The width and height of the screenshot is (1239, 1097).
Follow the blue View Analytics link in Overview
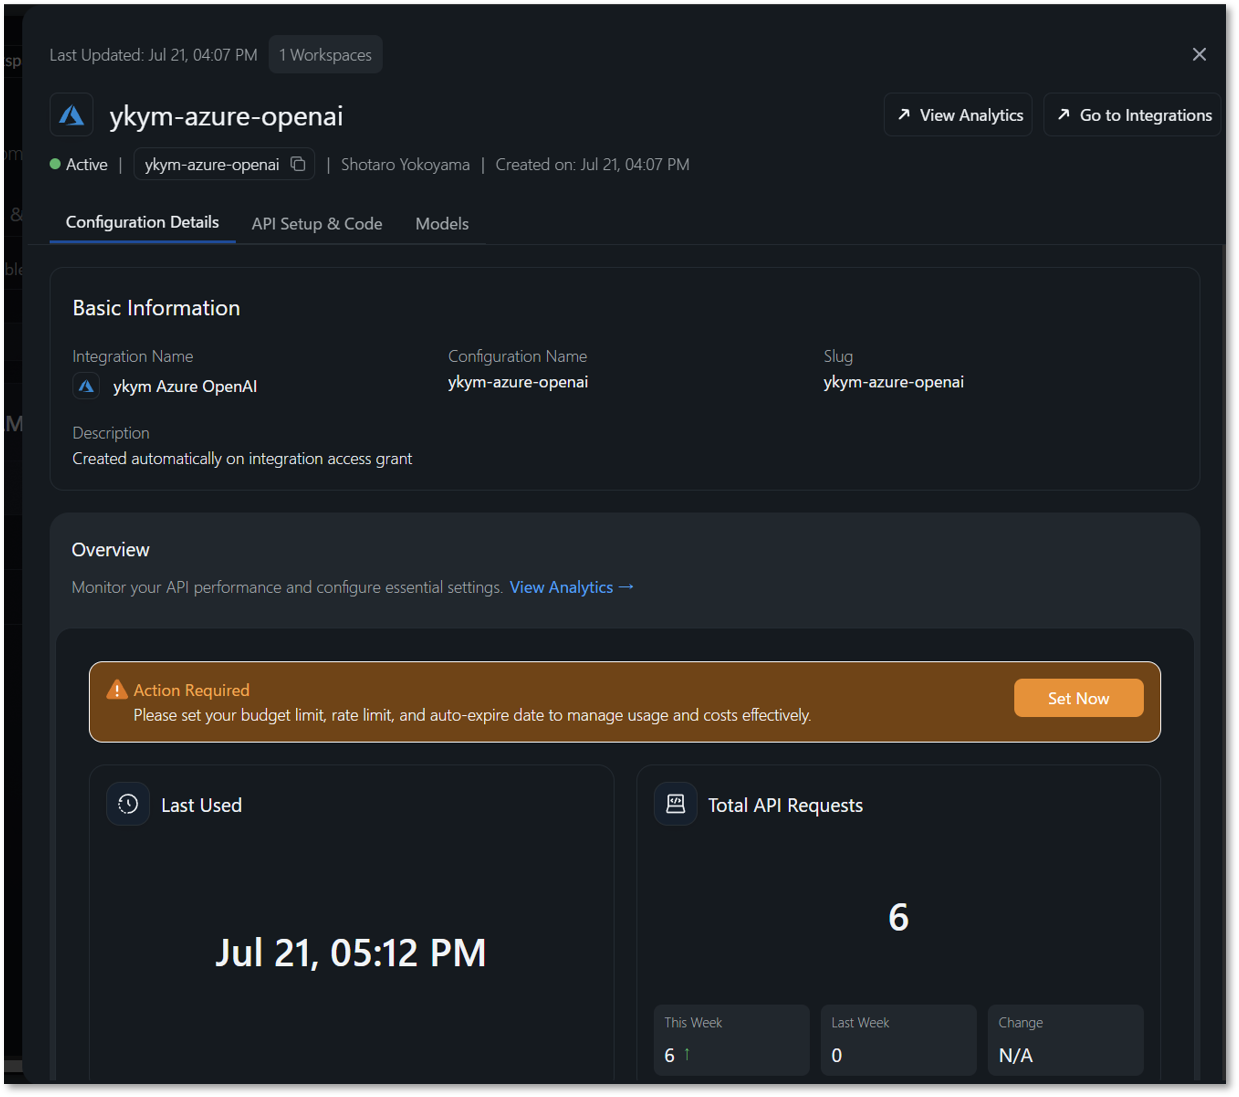coord(571,587)
